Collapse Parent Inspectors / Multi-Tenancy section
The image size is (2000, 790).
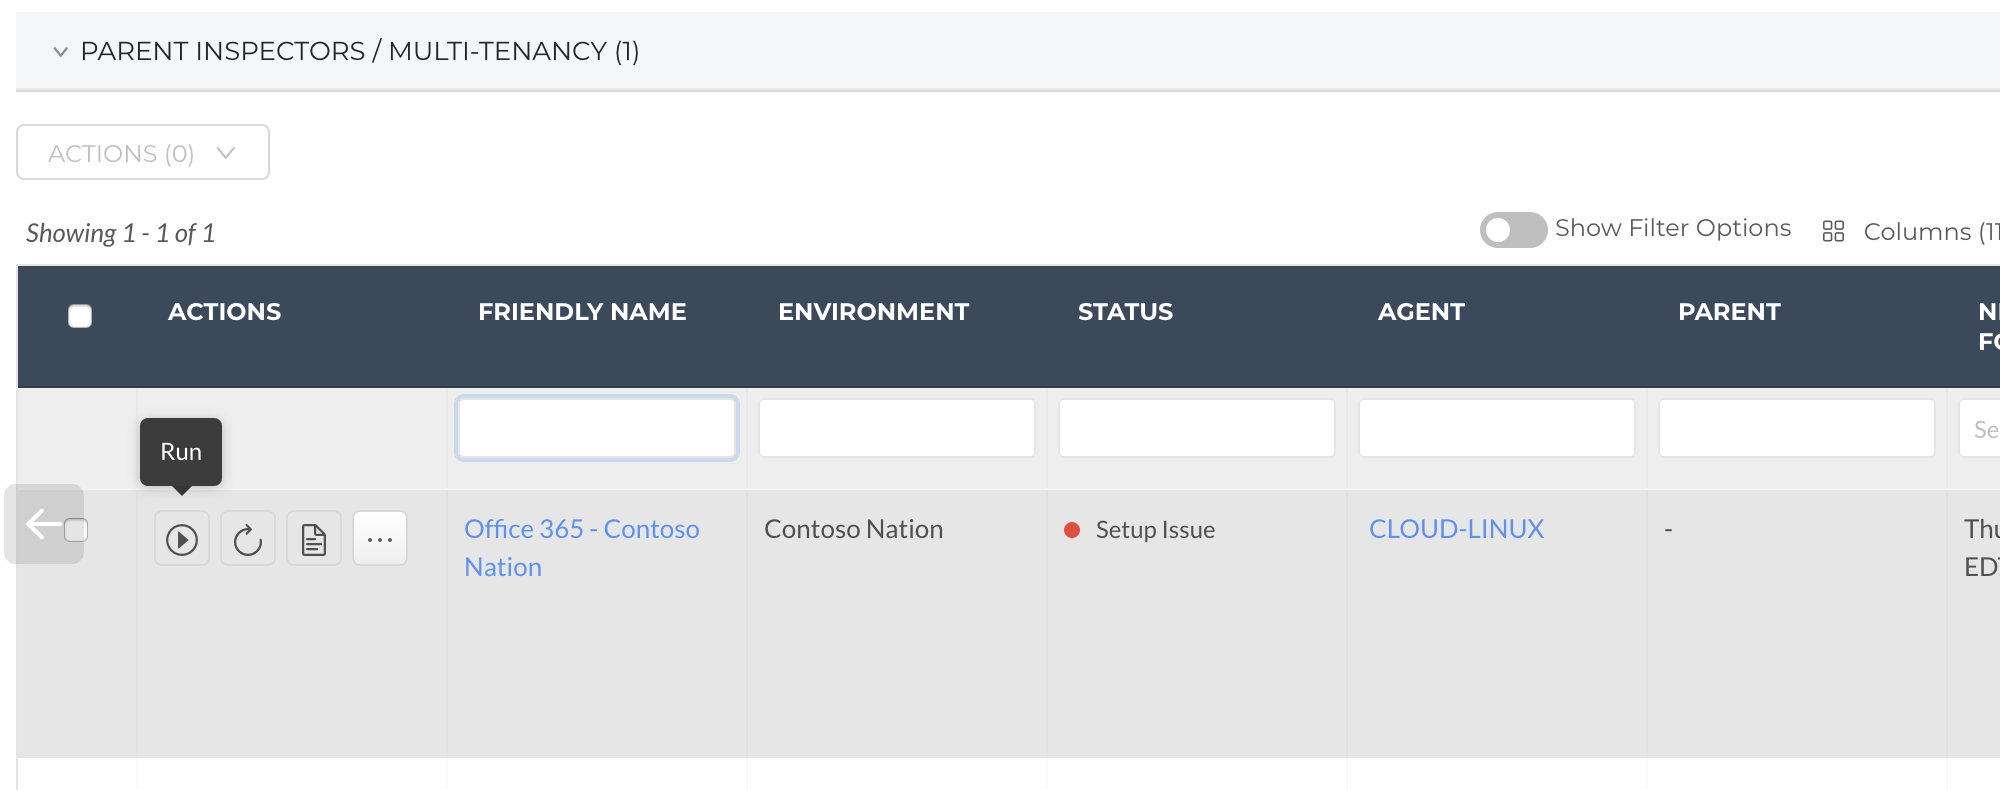click(61, 51)
